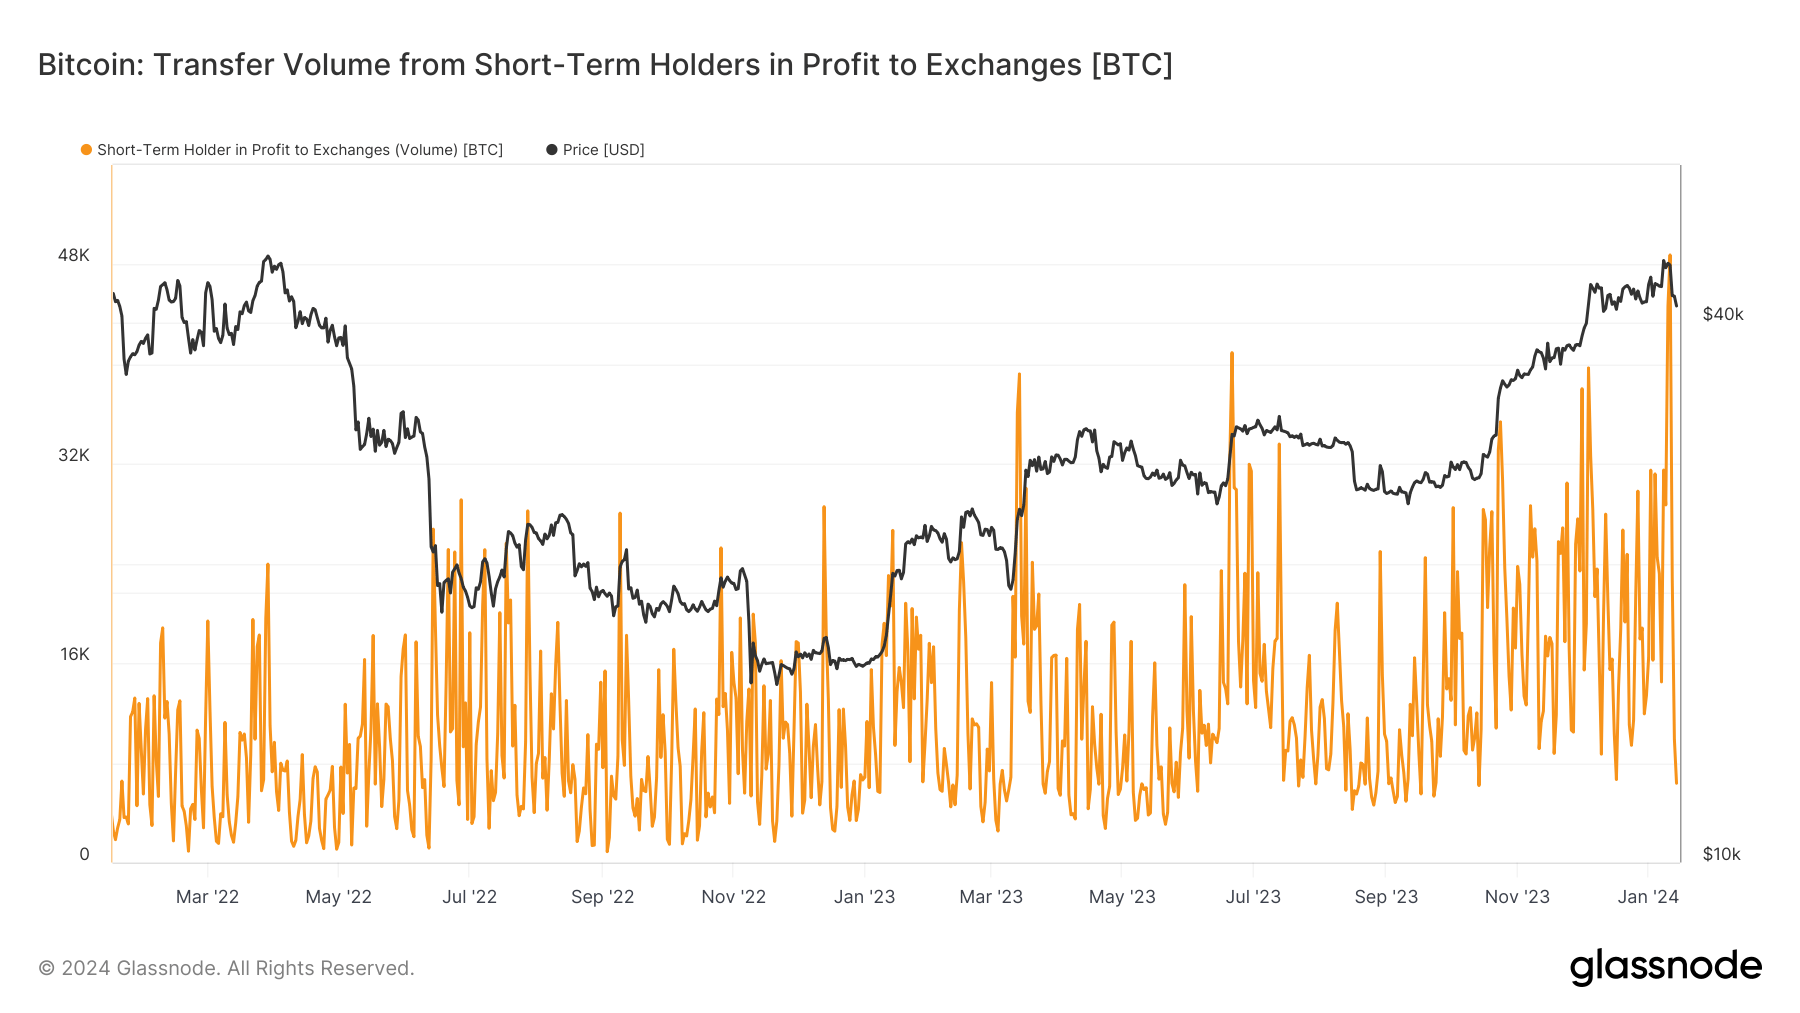Click the Nov '22 date label
The height and width of the screenshot is (1013, 1800).
[x=733, y=897]
